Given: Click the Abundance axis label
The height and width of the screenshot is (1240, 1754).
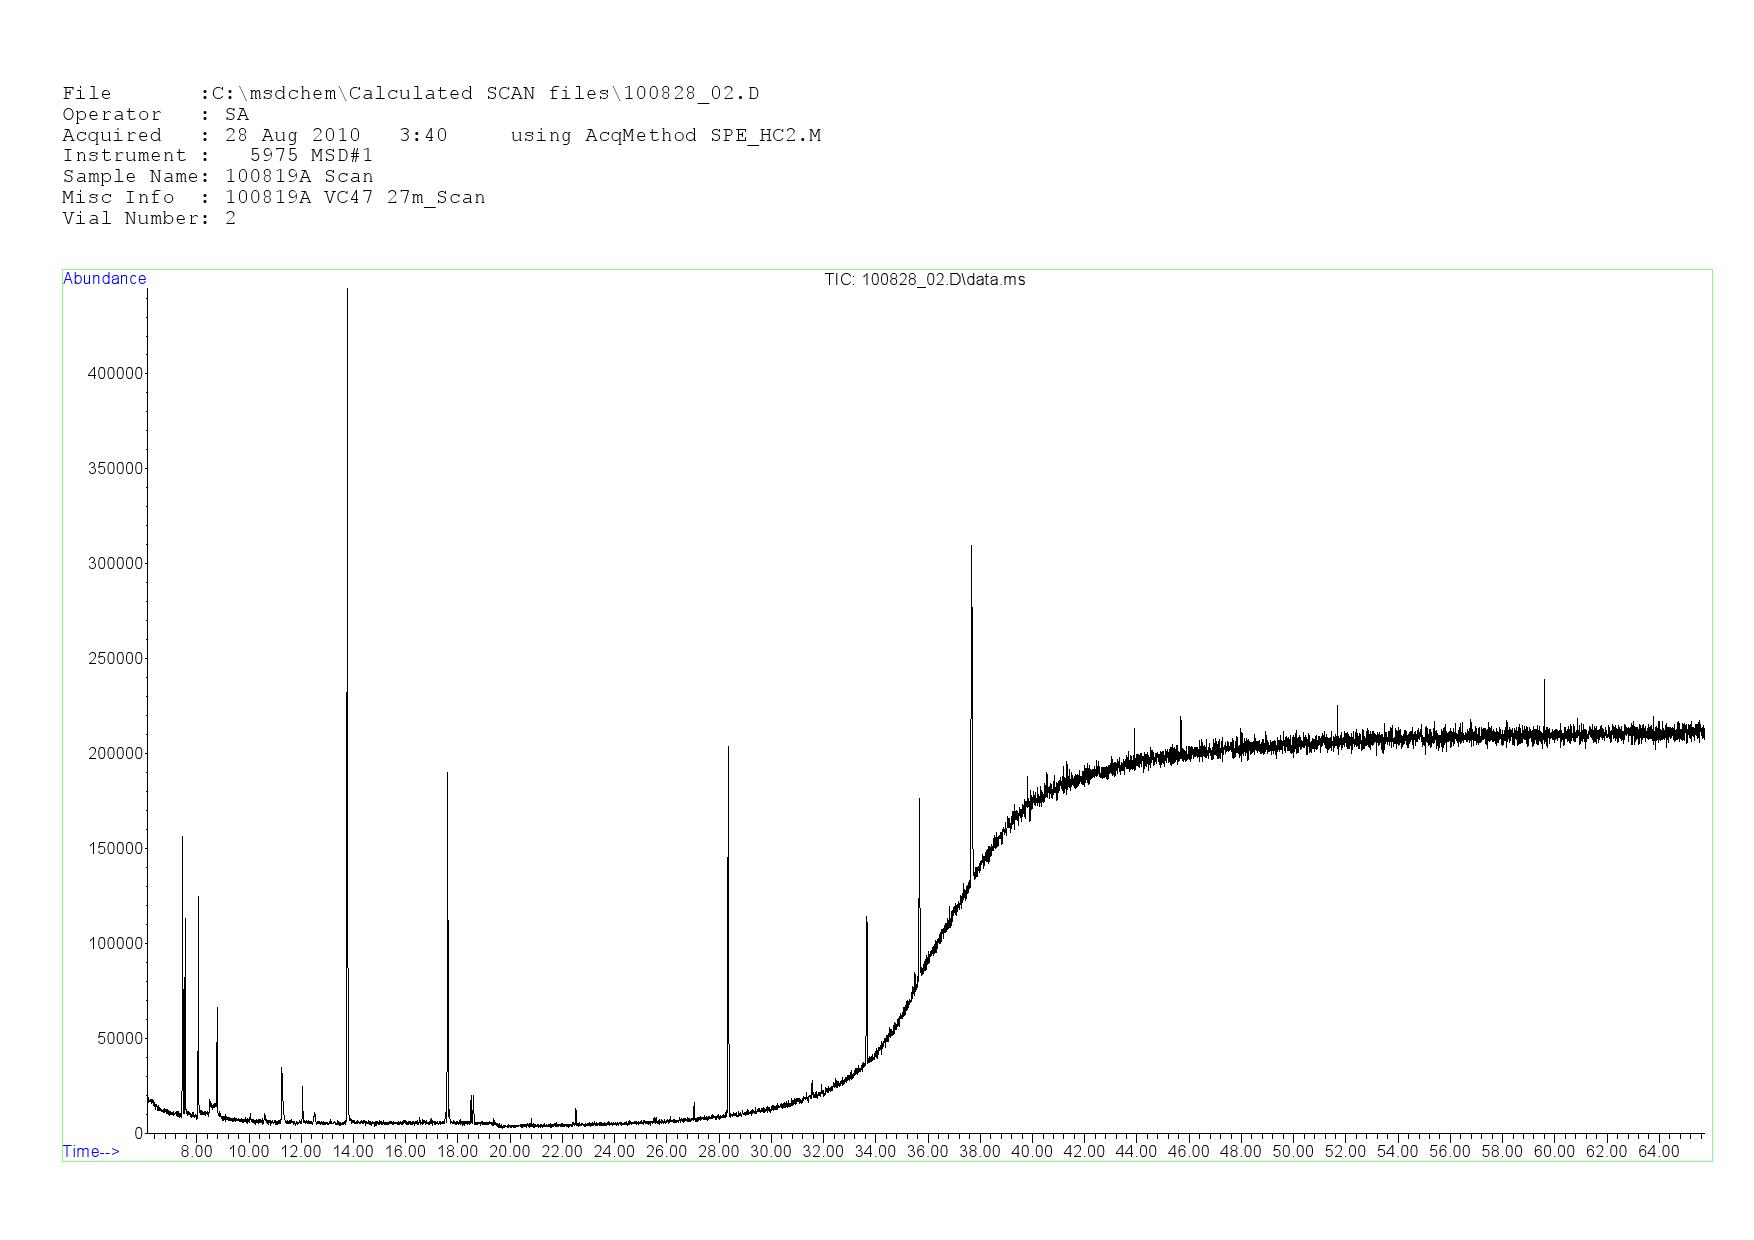Looking at the screenshot, I should (x=104, y=279).
